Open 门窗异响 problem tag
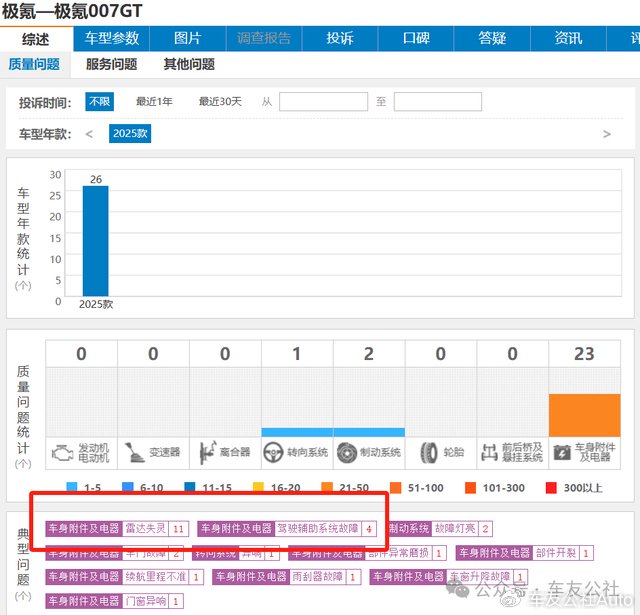640x615 pixels. (115, 601)
